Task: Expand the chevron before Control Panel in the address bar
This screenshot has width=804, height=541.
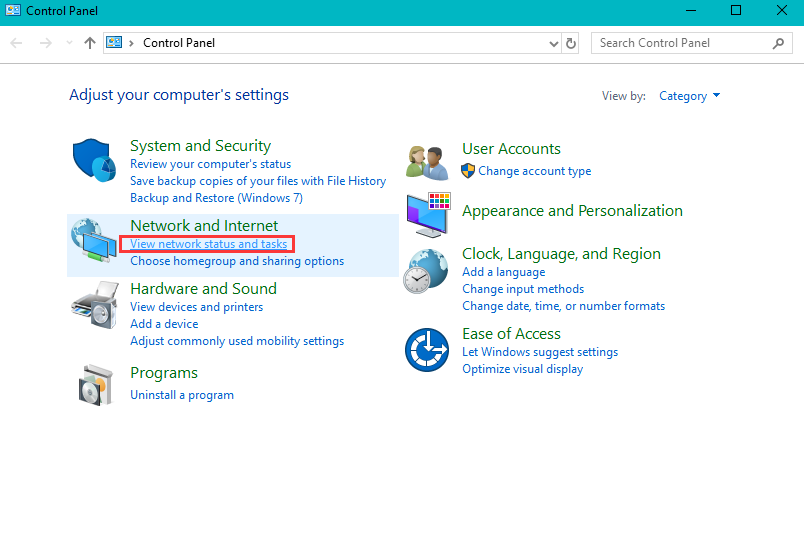Action: point(132,44)
